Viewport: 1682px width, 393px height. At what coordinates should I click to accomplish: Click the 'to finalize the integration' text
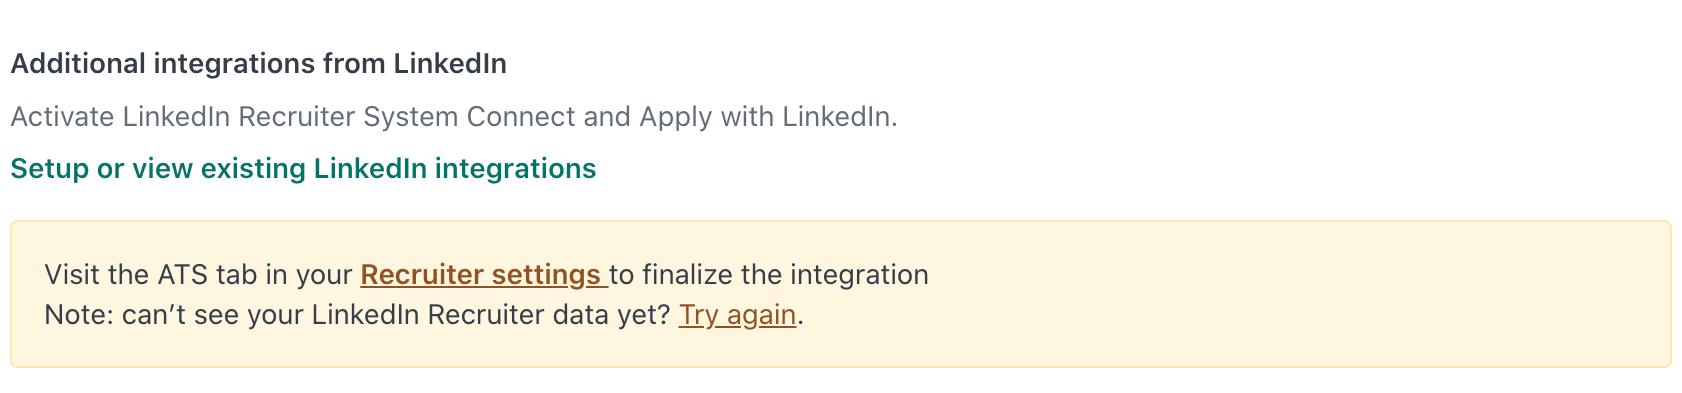pyautogui.click(x=769, y=274)
